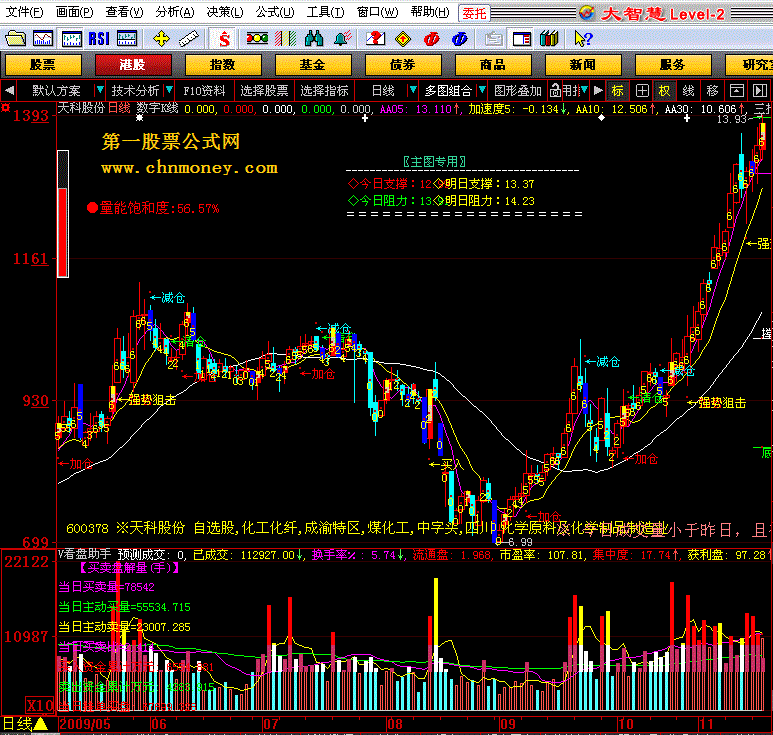Activate the context help cursor icon
Viewport: 773px width, 735px height.
click(x=583, y=38)
